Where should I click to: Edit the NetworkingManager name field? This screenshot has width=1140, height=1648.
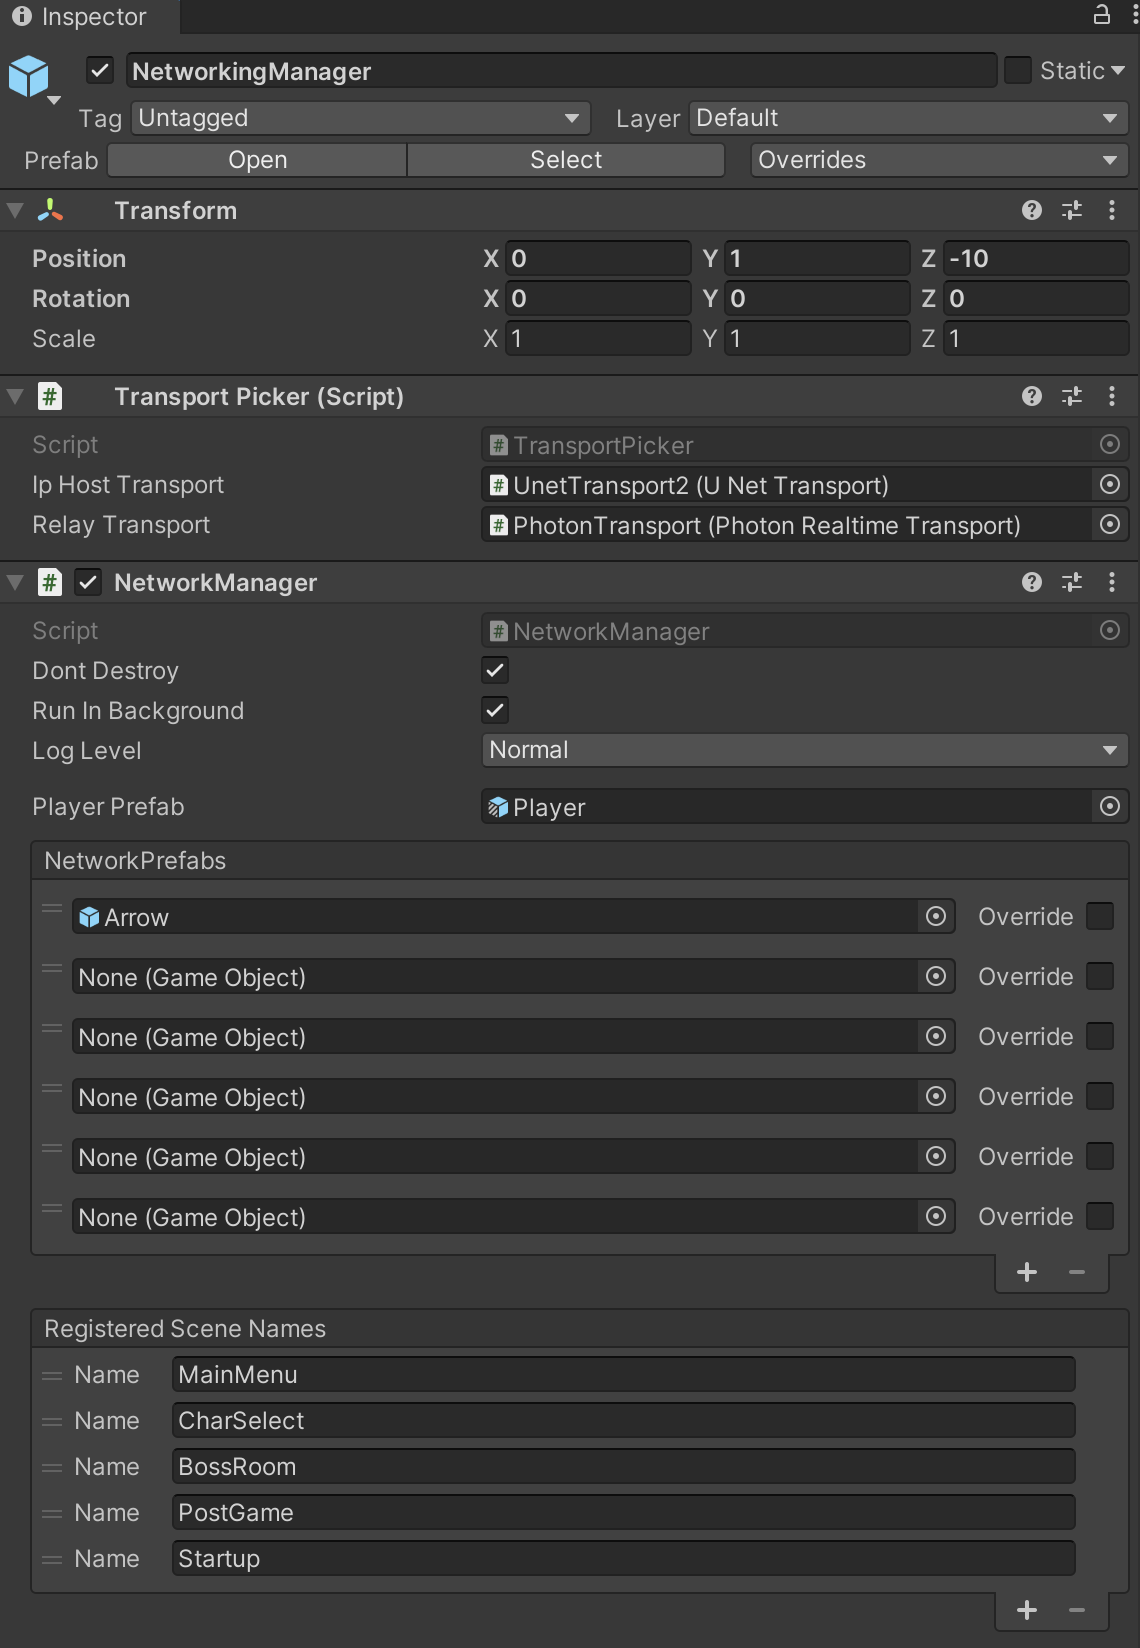(562, 70)
